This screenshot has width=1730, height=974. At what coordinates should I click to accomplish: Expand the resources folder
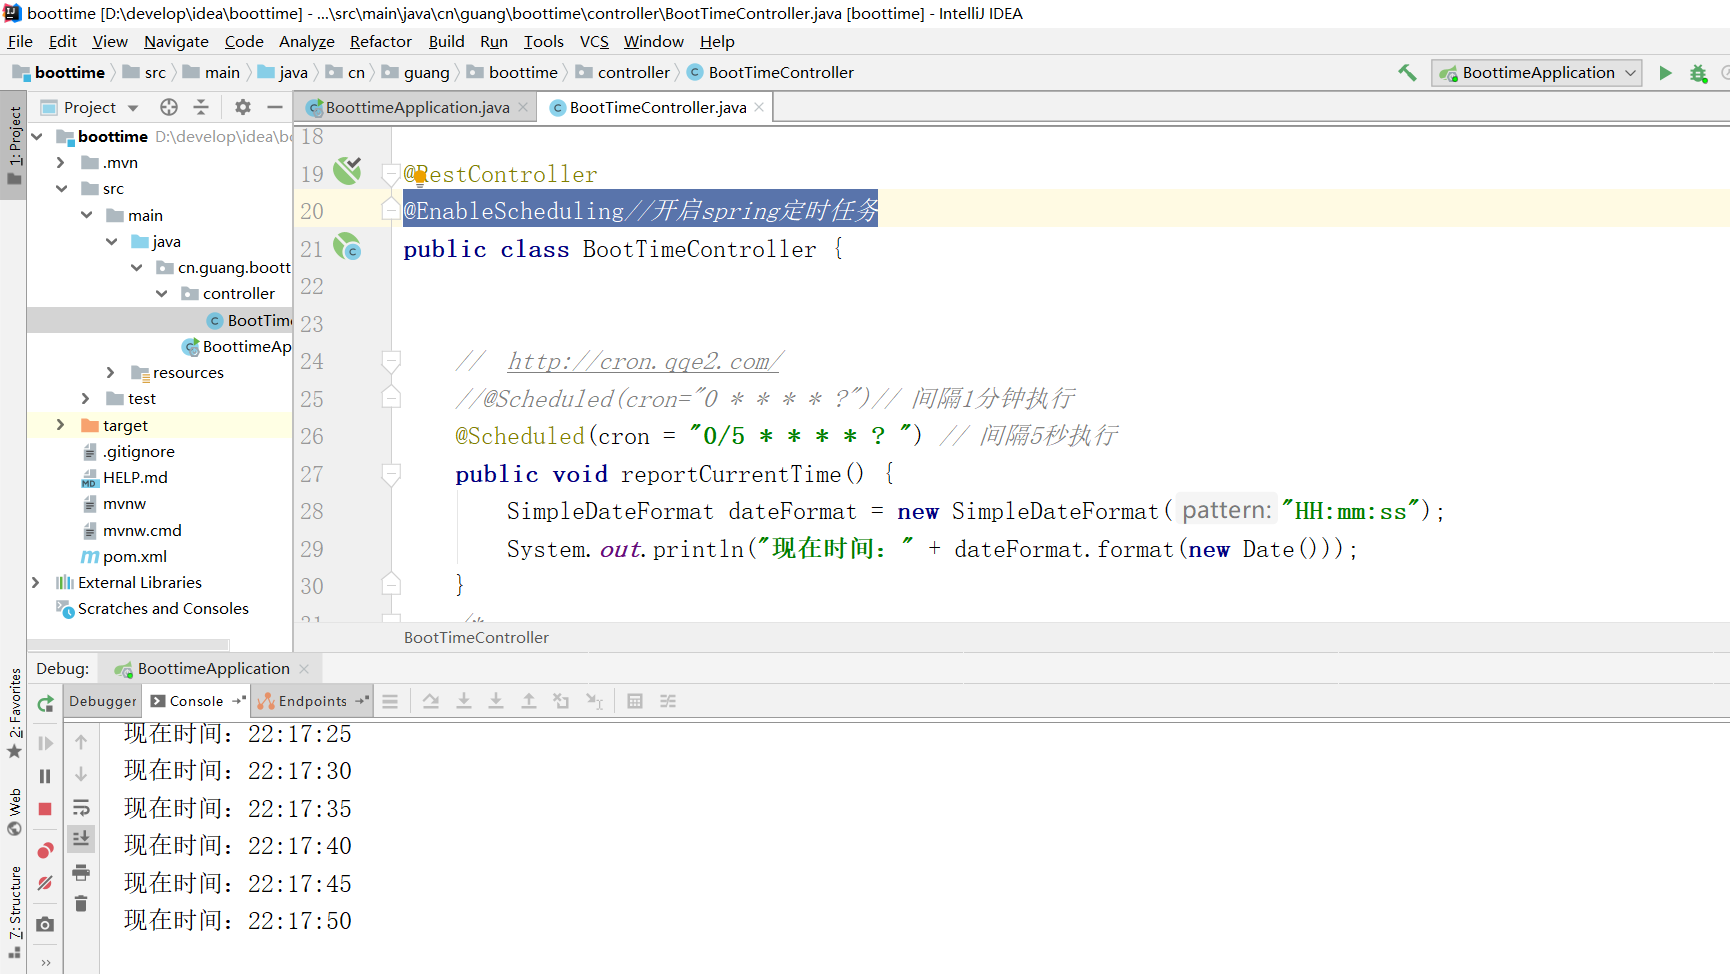[110, 372]
